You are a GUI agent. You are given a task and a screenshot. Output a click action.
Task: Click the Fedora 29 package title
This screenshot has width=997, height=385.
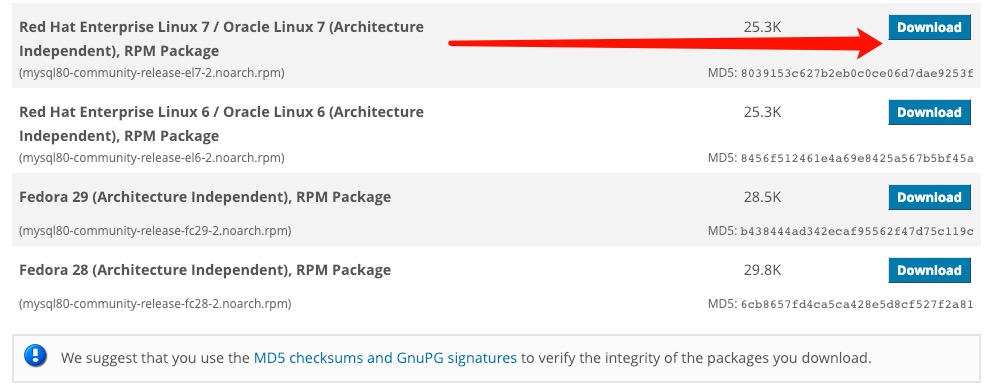205,197
